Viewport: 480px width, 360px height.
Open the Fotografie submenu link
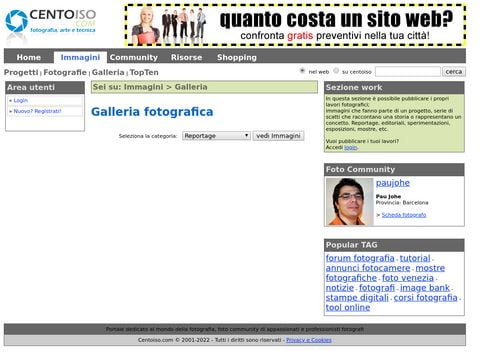pyautogui.click(x=65, y=72)
